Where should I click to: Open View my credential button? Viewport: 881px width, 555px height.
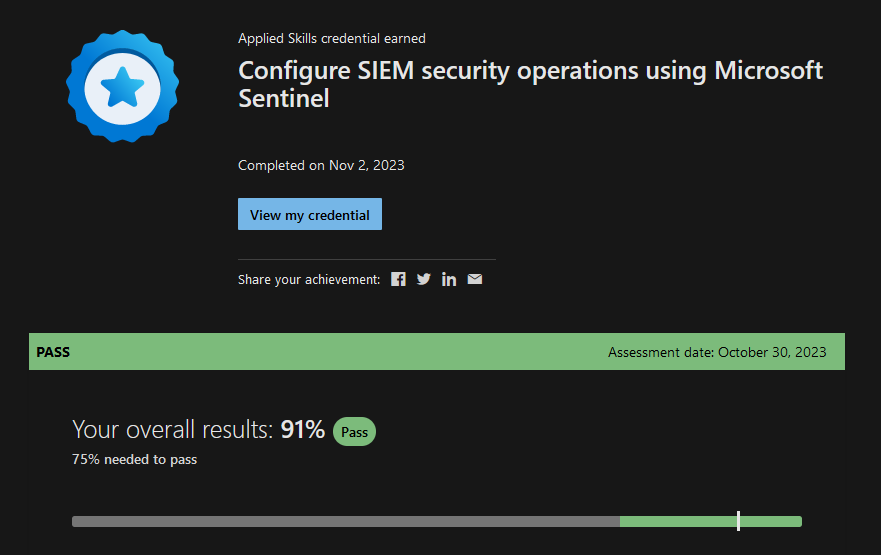[310, 214]
